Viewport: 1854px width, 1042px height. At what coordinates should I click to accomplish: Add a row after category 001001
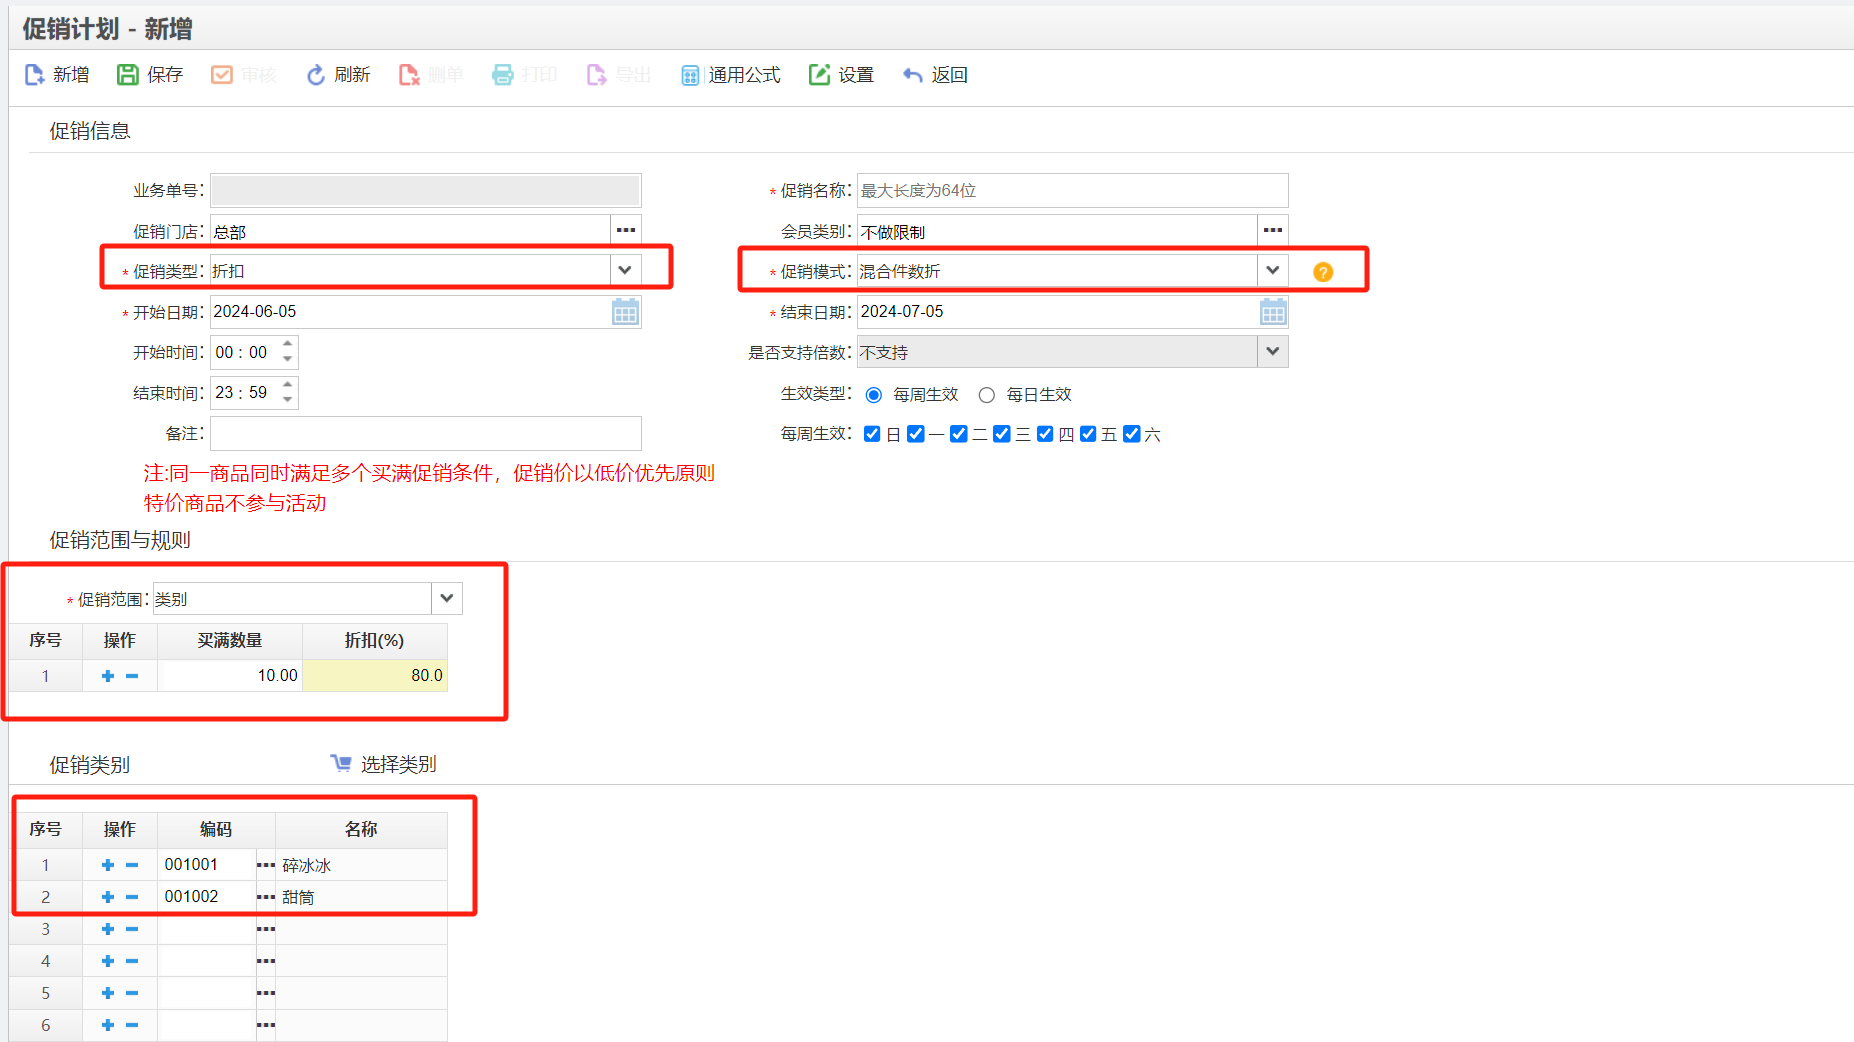[108, 865]
